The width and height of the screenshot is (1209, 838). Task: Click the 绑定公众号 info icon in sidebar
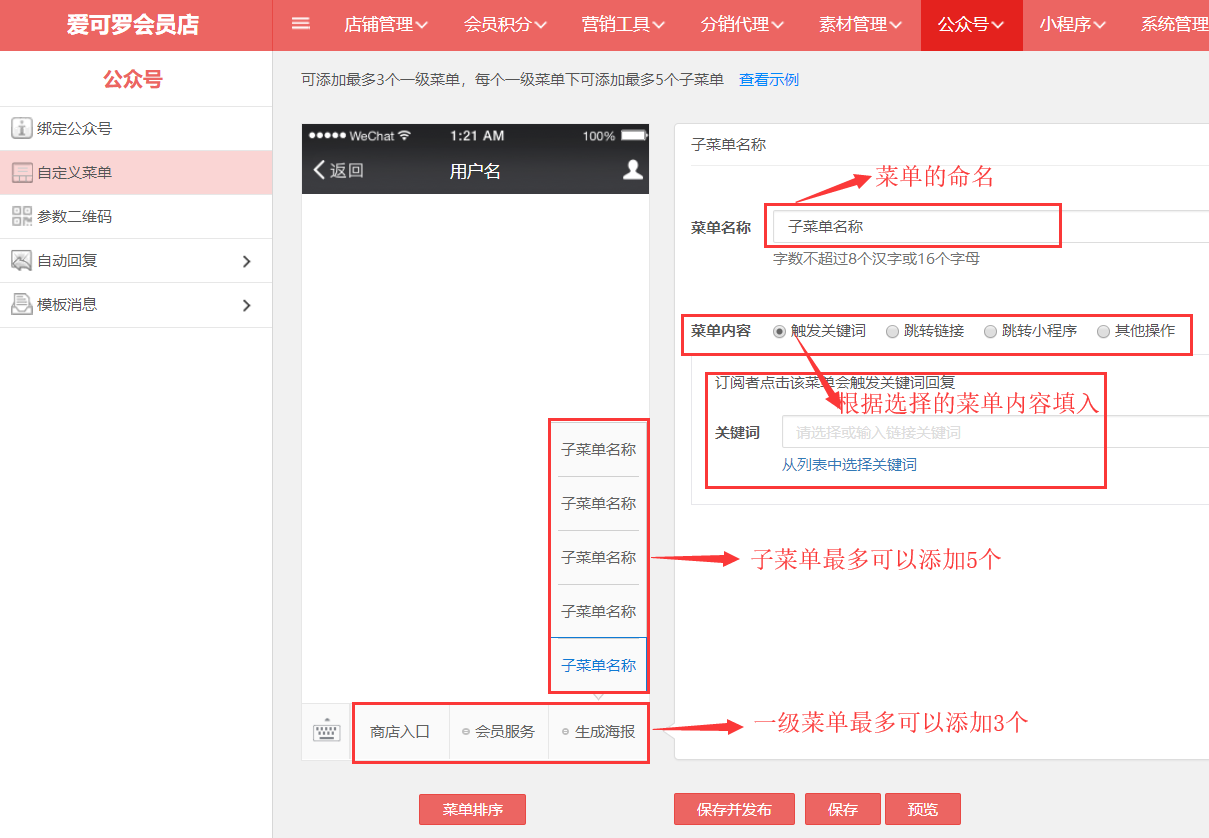(x=21, y=128)
